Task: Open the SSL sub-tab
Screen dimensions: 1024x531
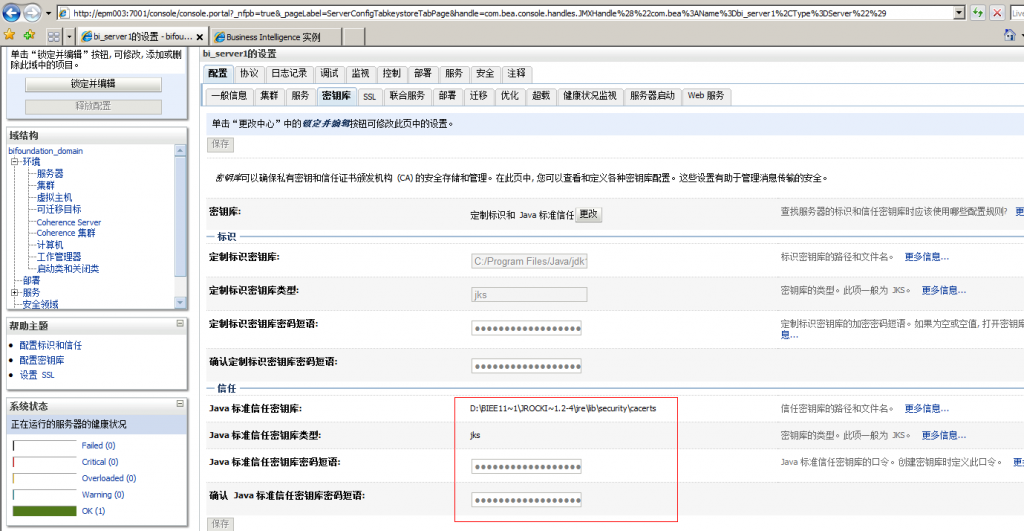Action: click(370, 96)
